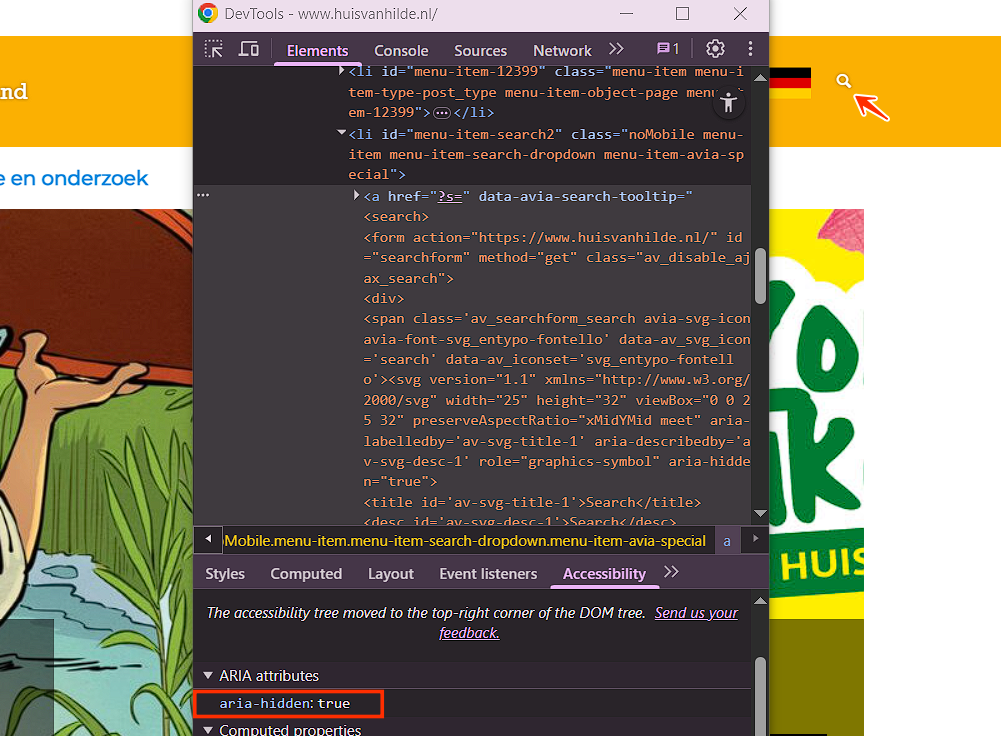
Task: Collapse the menu-item-search2 li node
Action: tap(342, 133)
